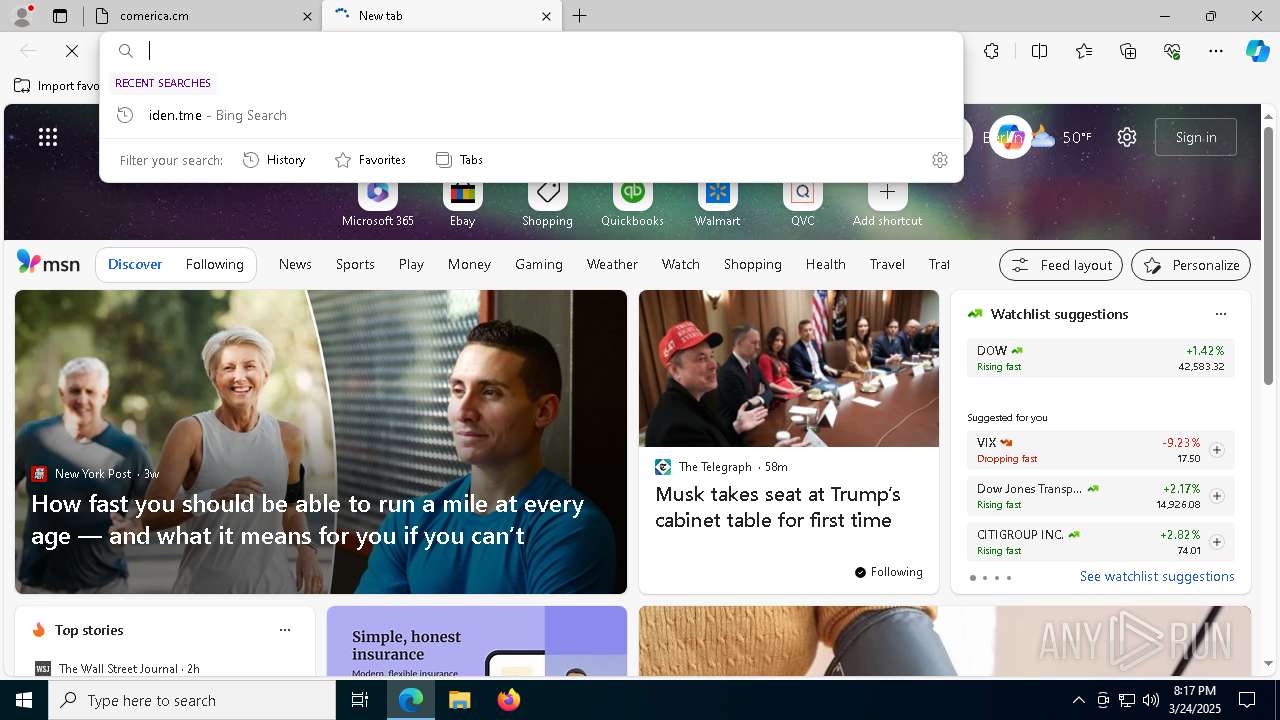Add VIX to watchlist

1216,450
